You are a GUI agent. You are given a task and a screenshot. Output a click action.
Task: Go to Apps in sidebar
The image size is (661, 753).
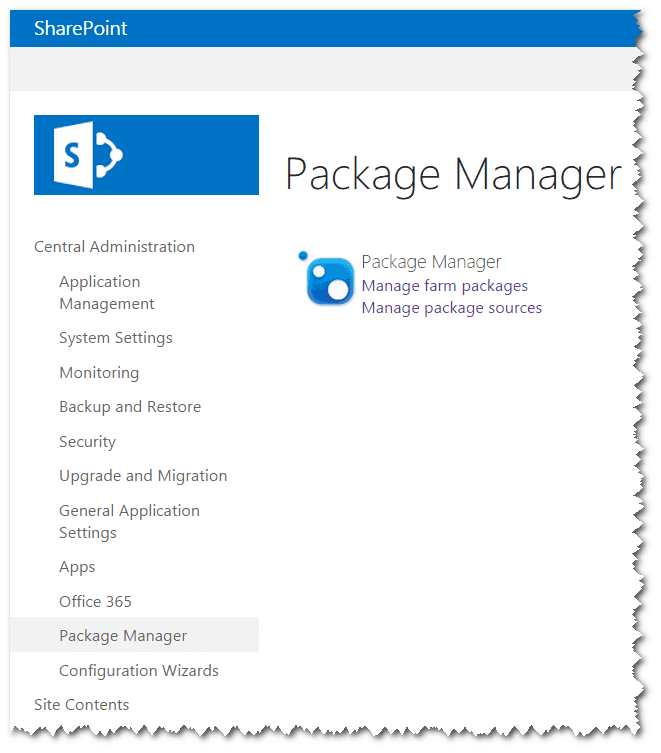click(x=77, y=567)
